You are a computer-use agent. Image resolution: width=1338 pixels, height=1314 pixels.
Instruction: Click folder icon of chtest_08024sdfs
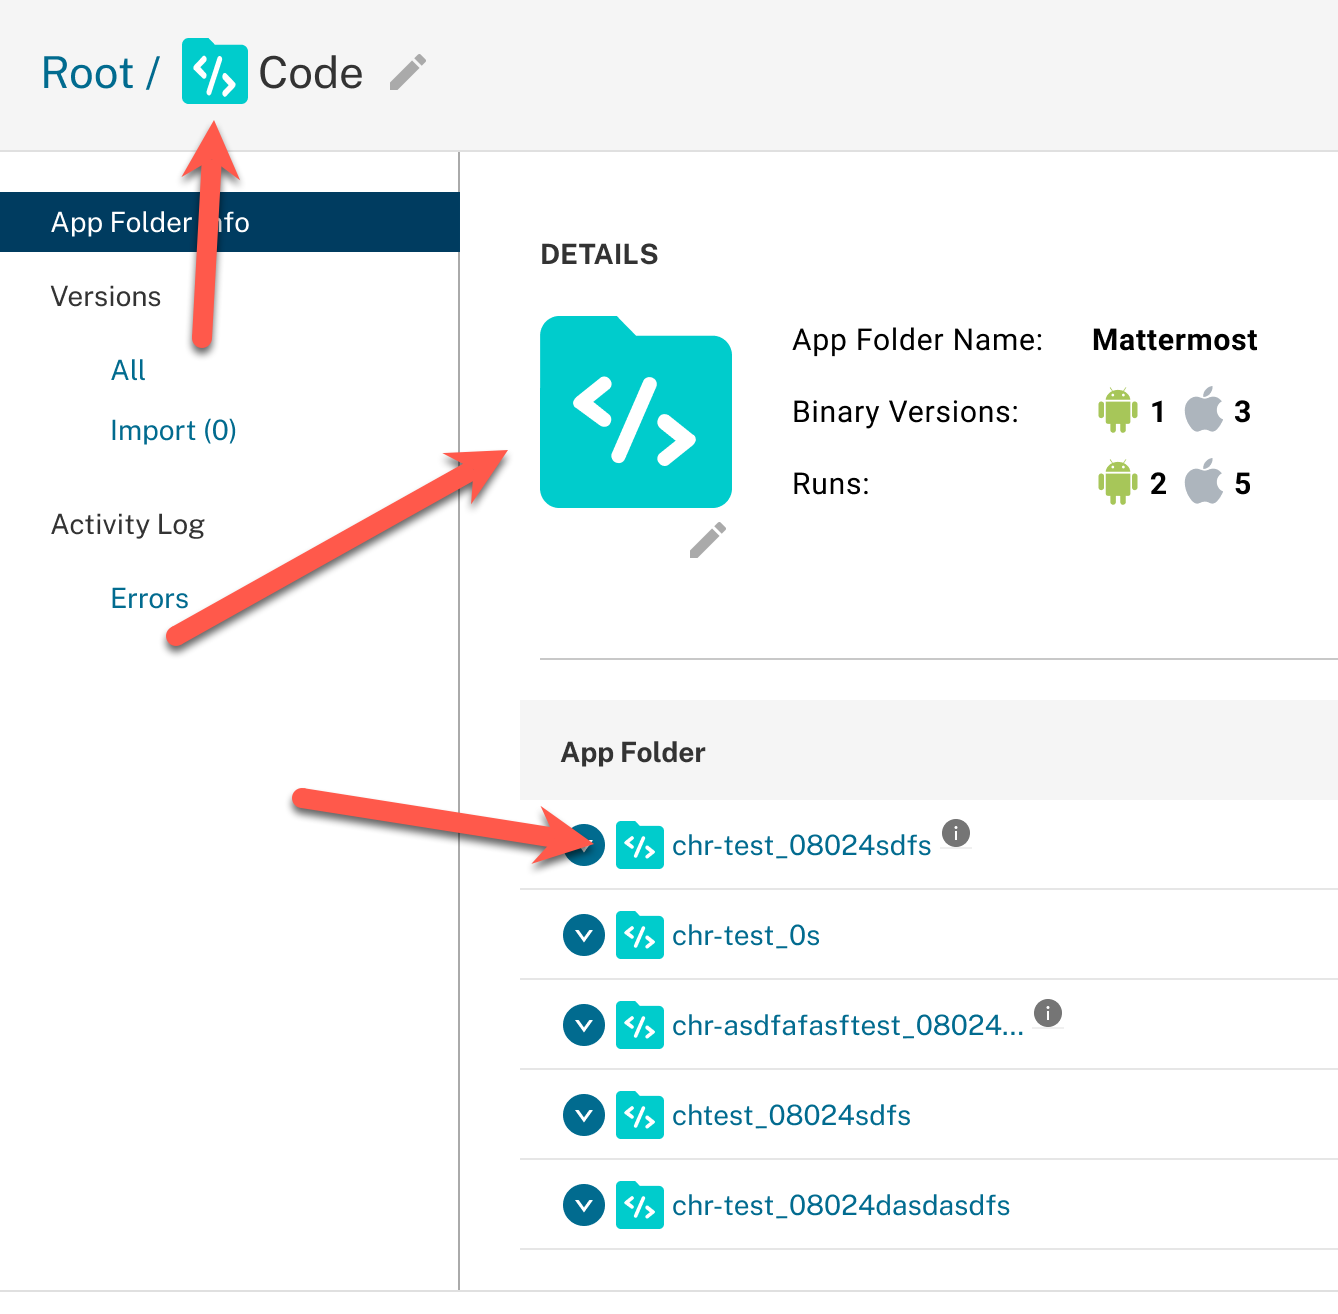[640, 1115]
